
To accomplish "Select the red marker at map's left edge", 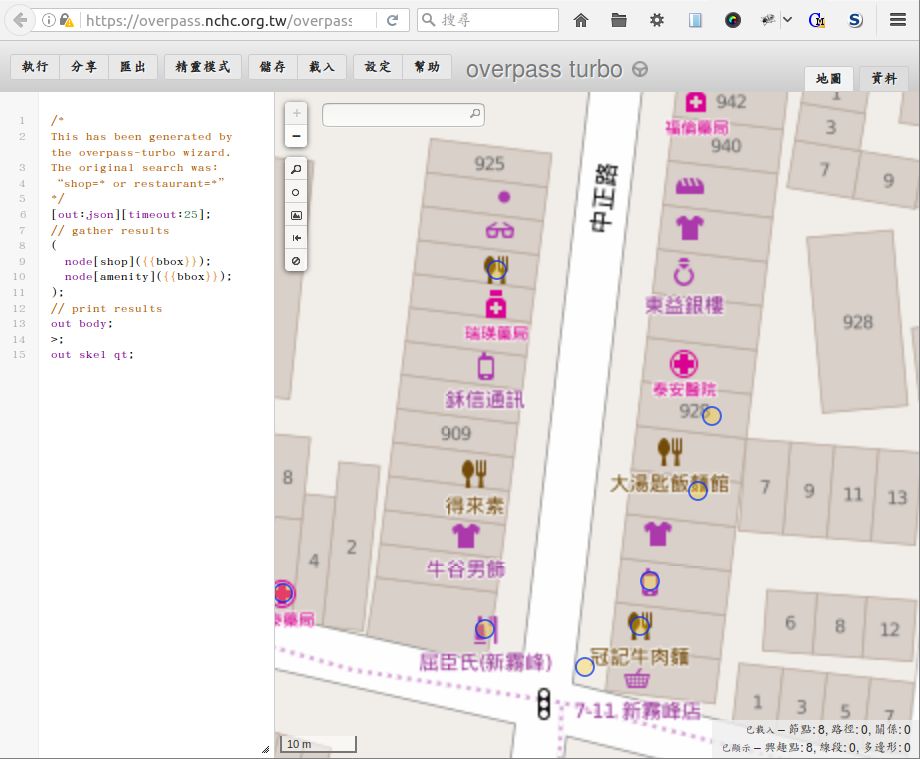I will [284, 593].
